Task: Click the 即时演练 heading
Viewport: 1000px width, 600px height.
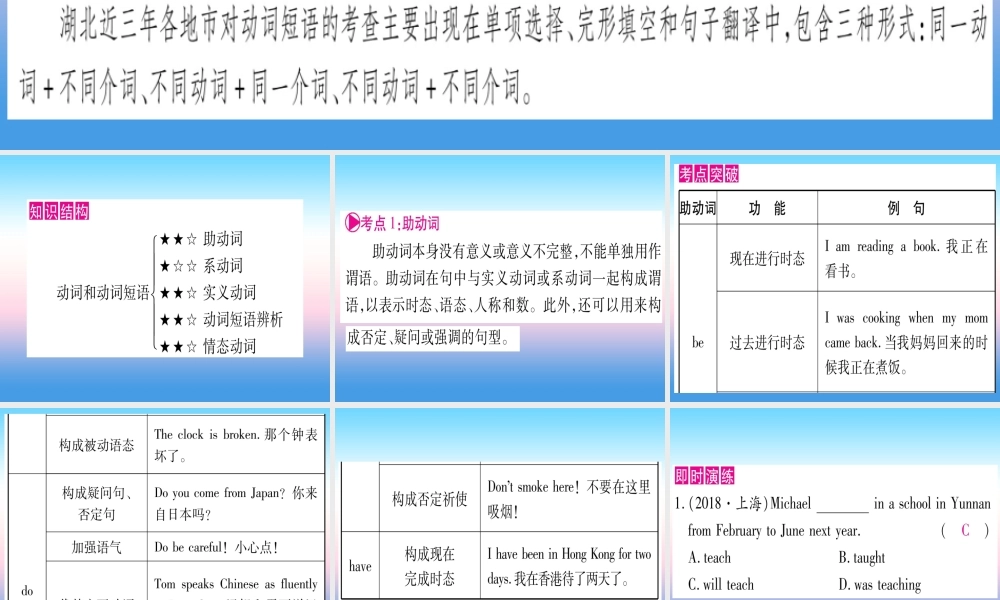Action: (x=705, y=476)
